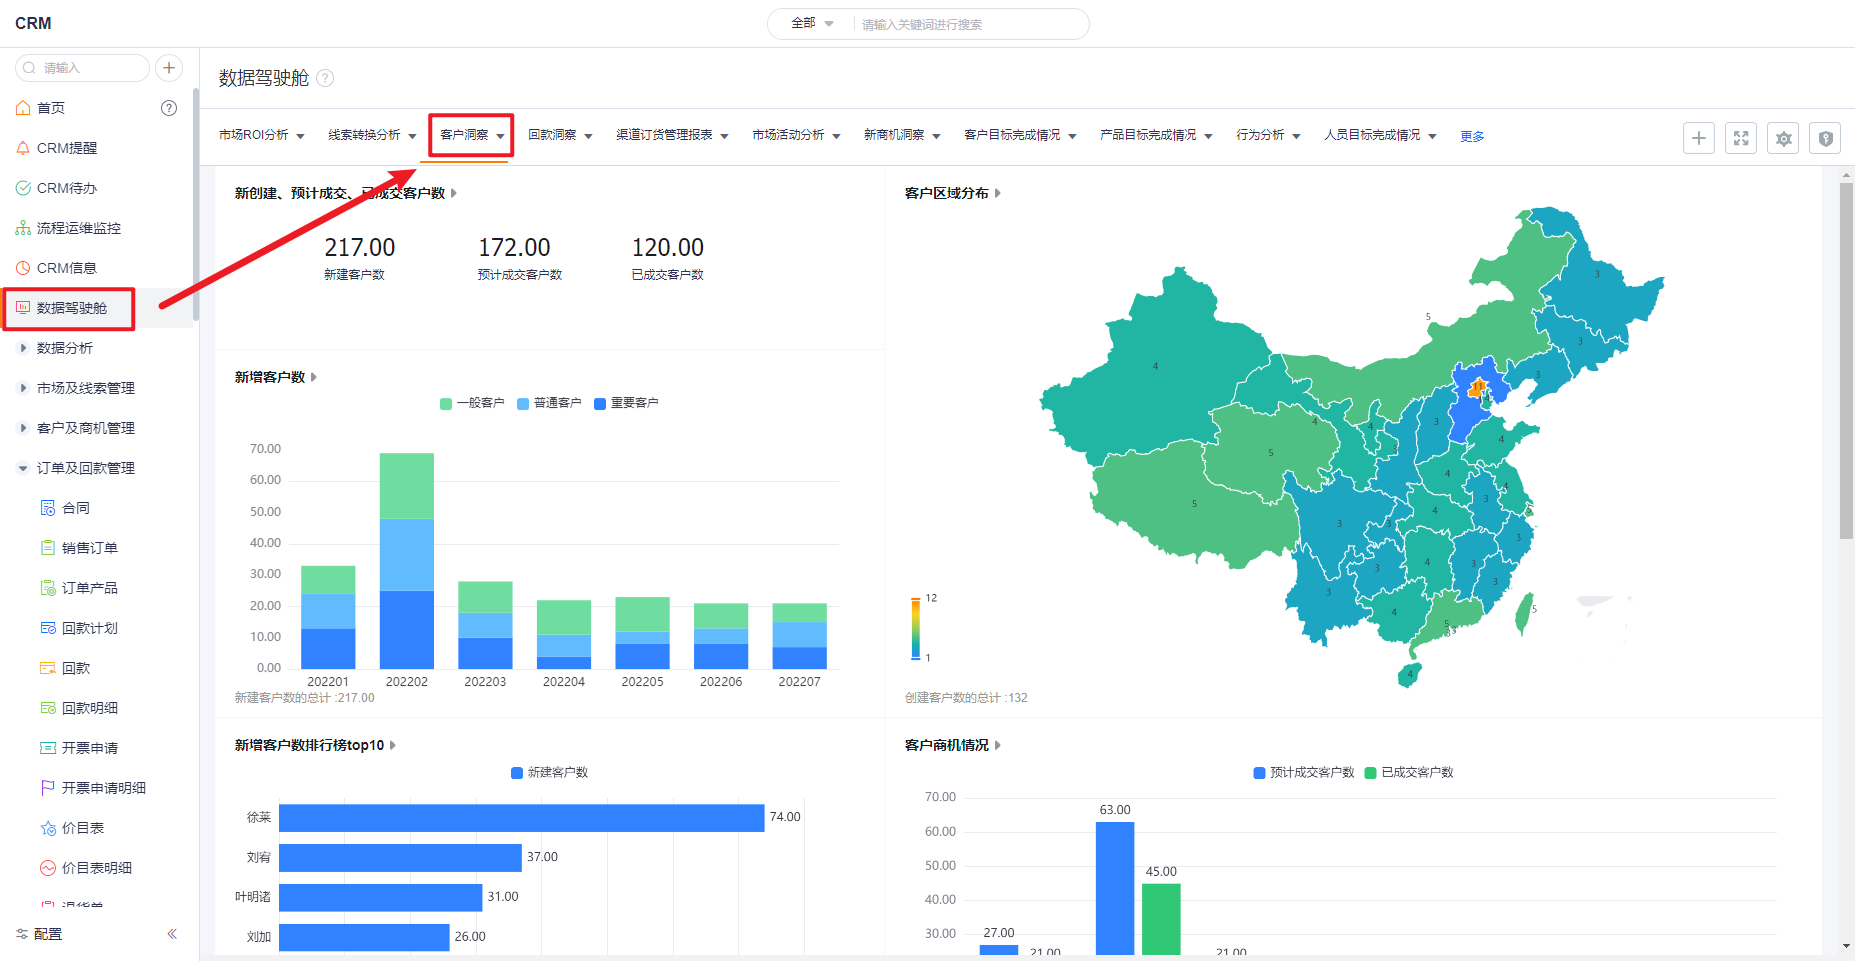Click 徐英 bar showing 74.00
Screen dimensions: 1855x961
[x=522, y=818]
